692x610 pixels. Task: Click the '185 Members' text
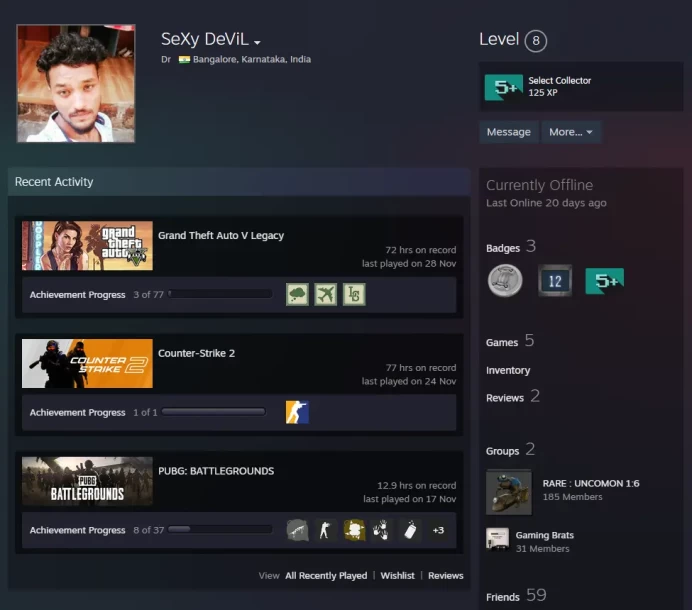pos(572,497)
